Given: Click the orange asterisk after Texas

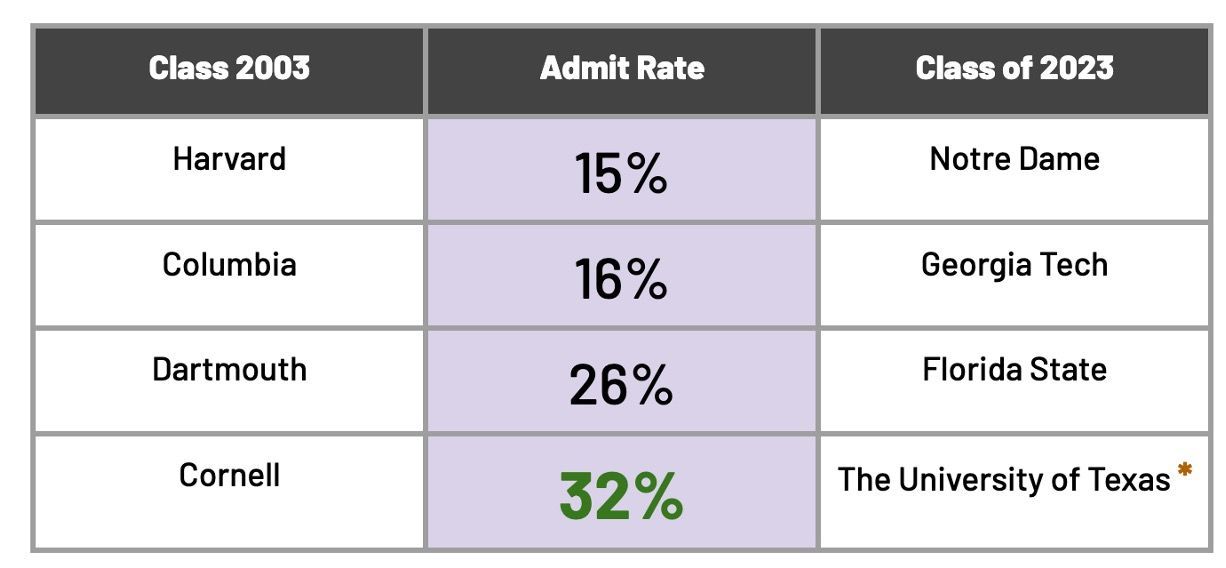Looking at the screenshot, I should click(1185, 470).
